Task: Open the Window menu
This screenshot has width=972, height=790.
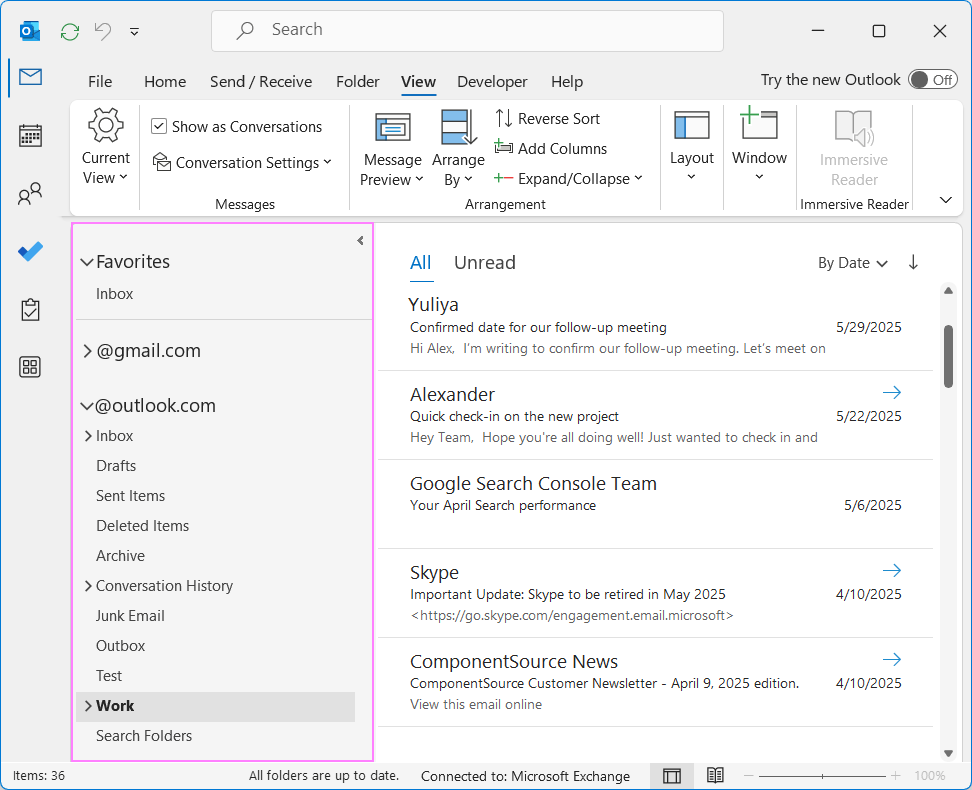Action: click(759, 144)
